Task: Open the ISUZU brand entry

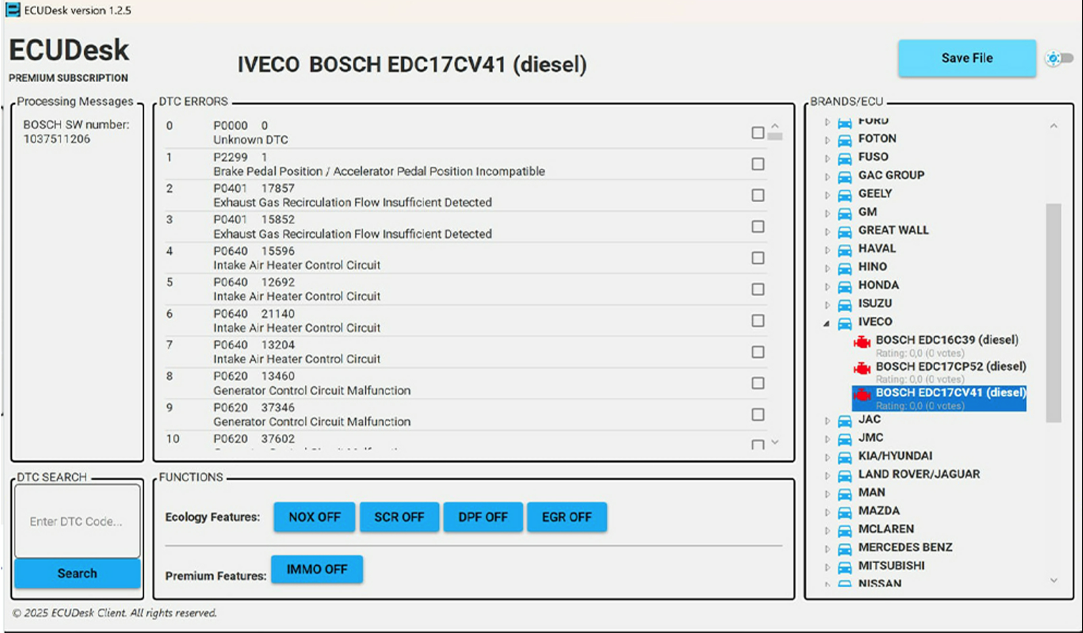Action: [875, 303]
